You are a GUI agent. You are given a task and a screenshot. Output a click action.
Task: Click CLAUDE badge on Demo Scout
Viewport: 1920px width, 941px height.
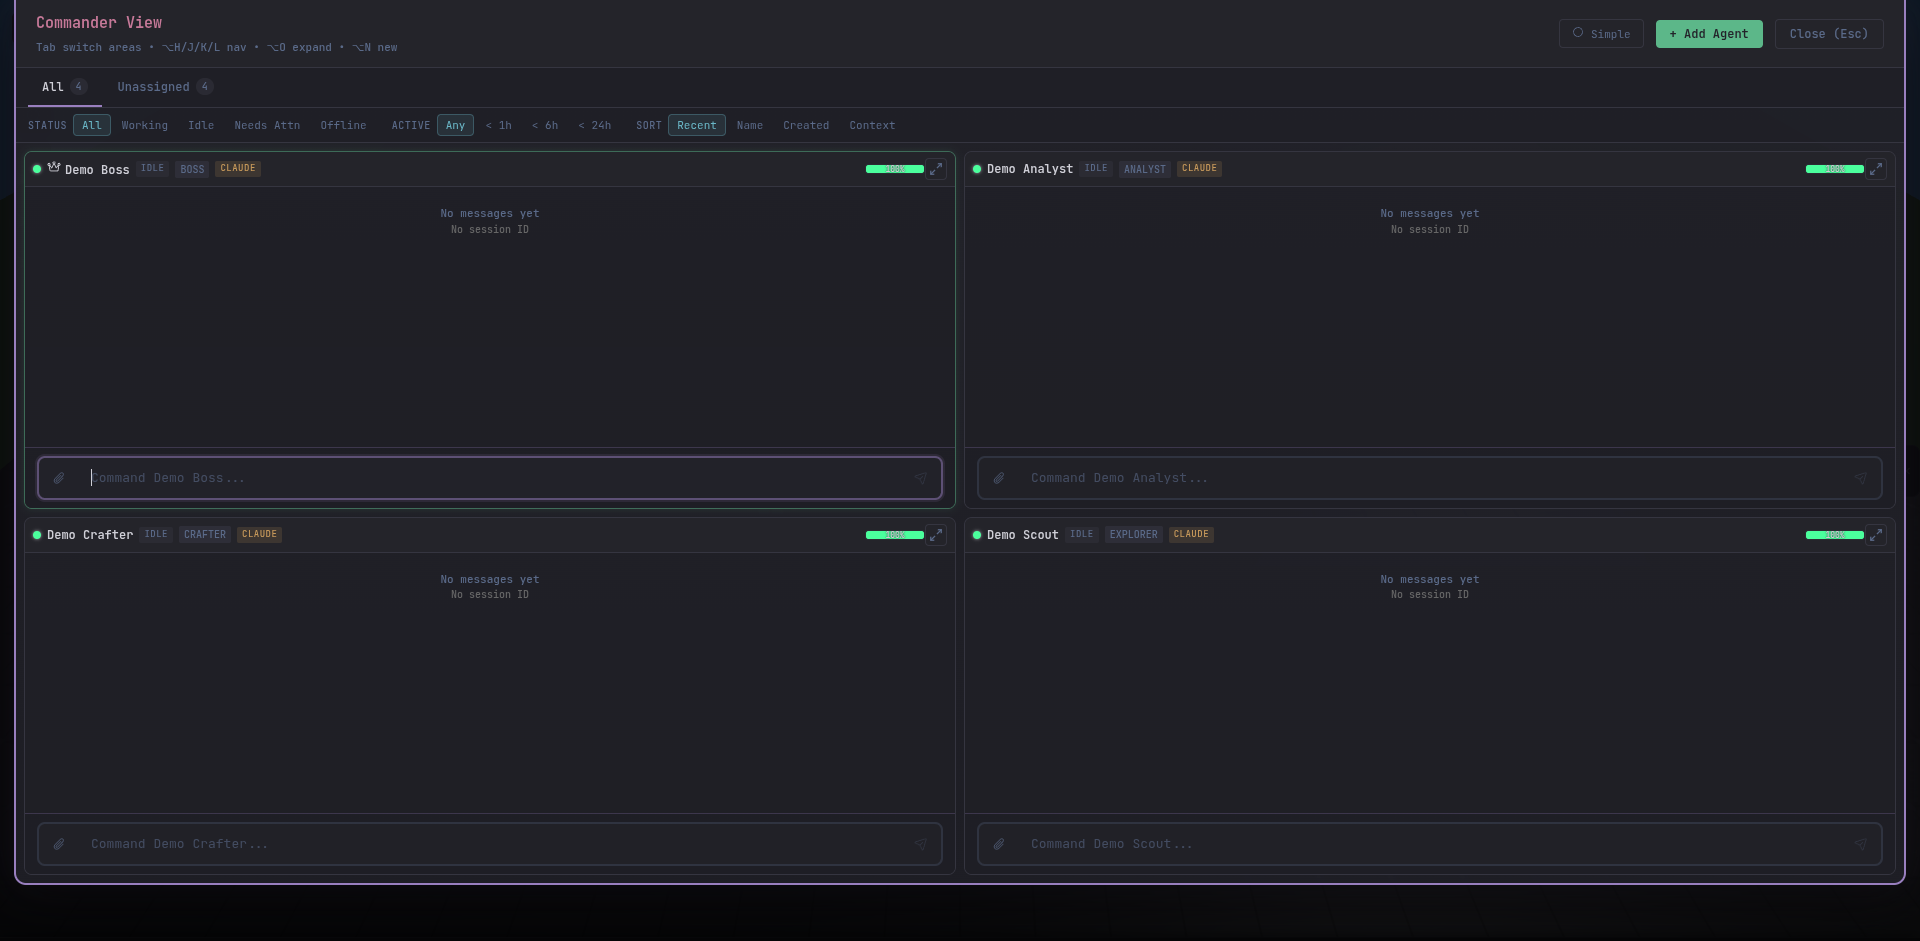click(x=1191, y=535)
